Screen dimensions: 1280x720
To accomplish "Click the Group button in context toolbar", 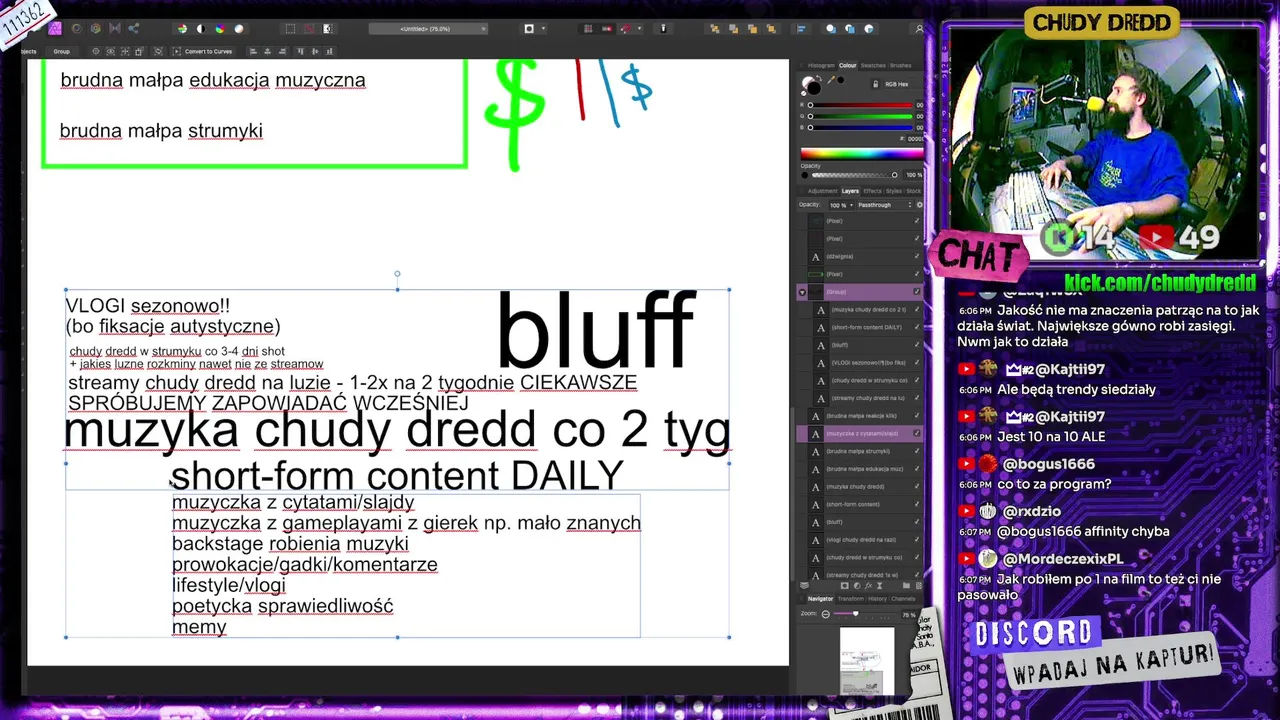I will coord(61,51).
